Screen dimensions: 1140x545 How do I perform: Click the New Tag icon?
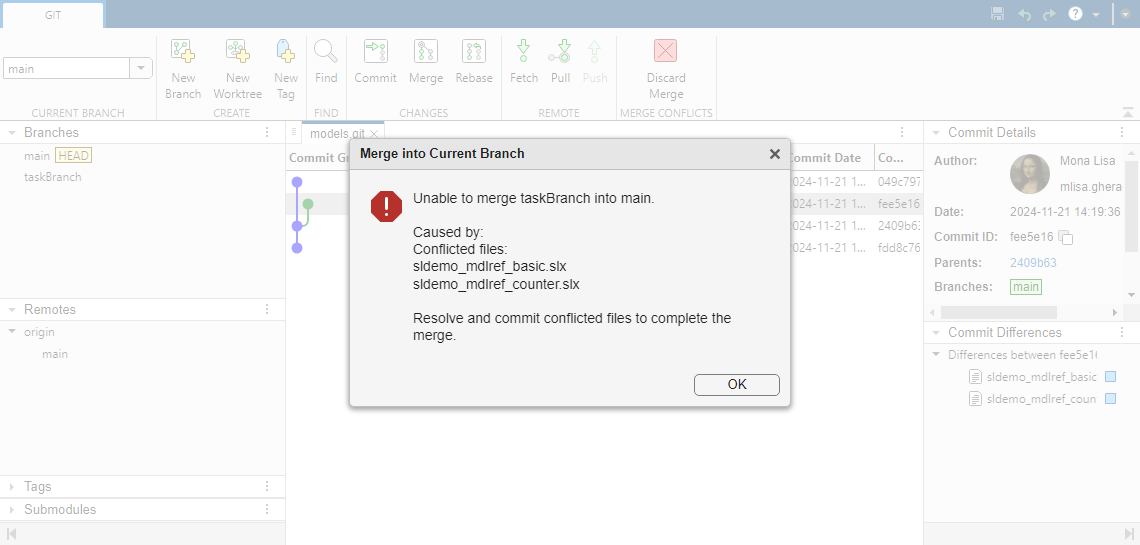286,52
